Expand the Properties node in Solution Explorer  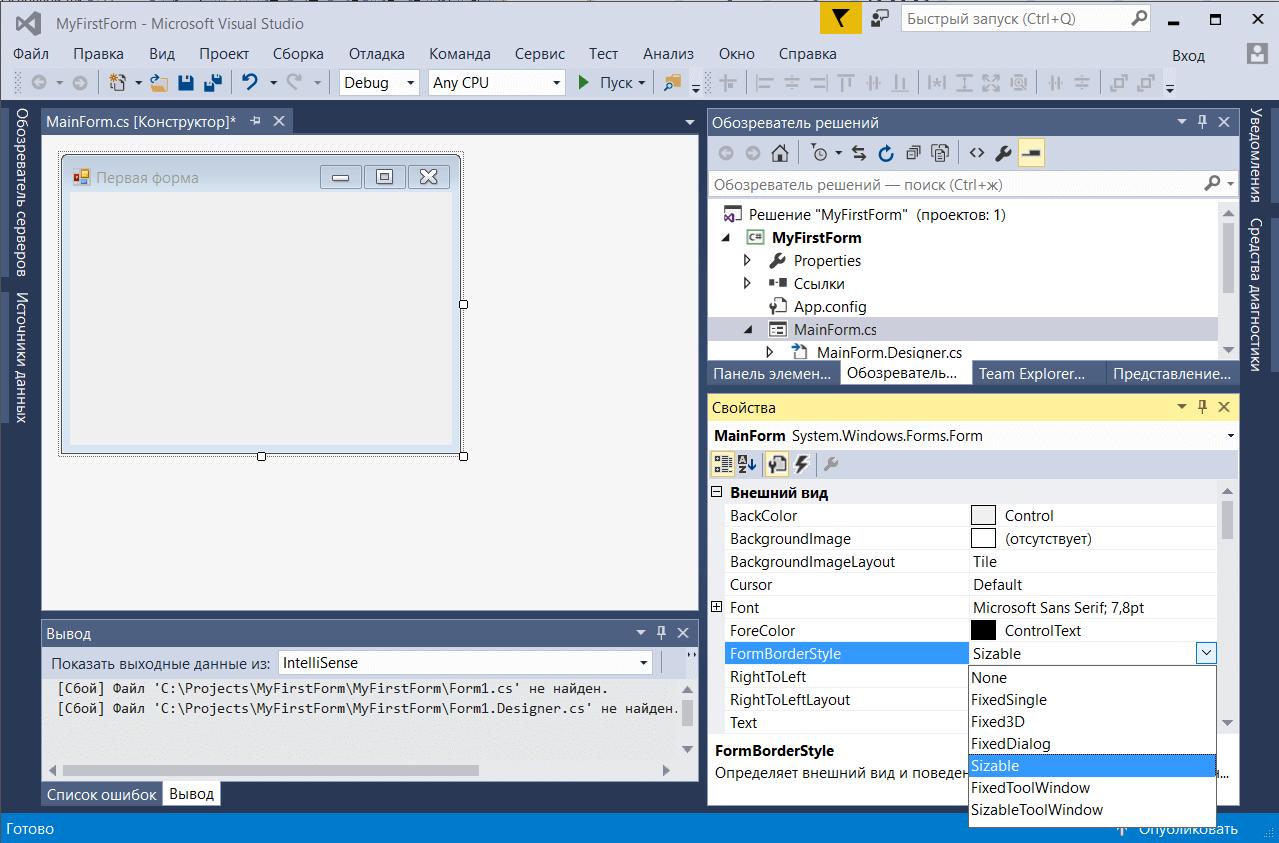pos(747,261)
